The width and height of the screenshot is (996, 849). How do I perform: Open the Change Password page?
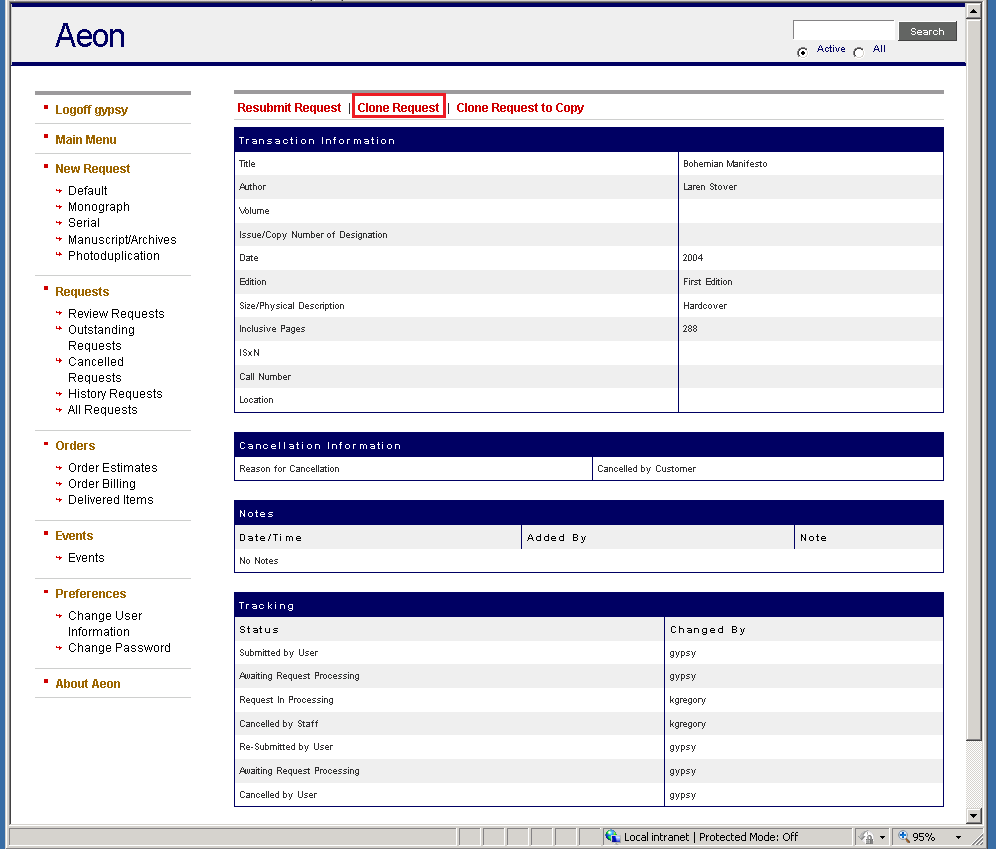tap(119, 648)
